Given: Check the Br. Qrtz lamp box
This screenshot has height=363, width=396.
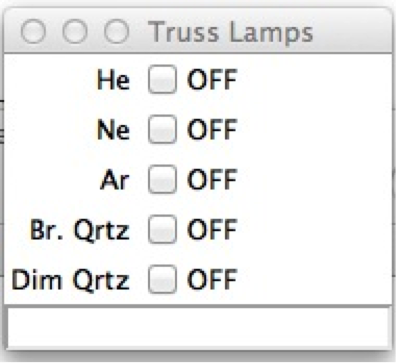Looking at the screenshot, I should pyautogui.click(x=162, y=229).
